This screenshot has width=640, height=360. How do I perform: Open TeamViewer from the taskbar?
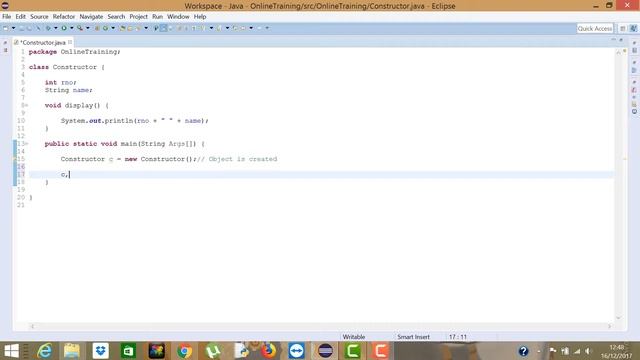pos(296,351)
